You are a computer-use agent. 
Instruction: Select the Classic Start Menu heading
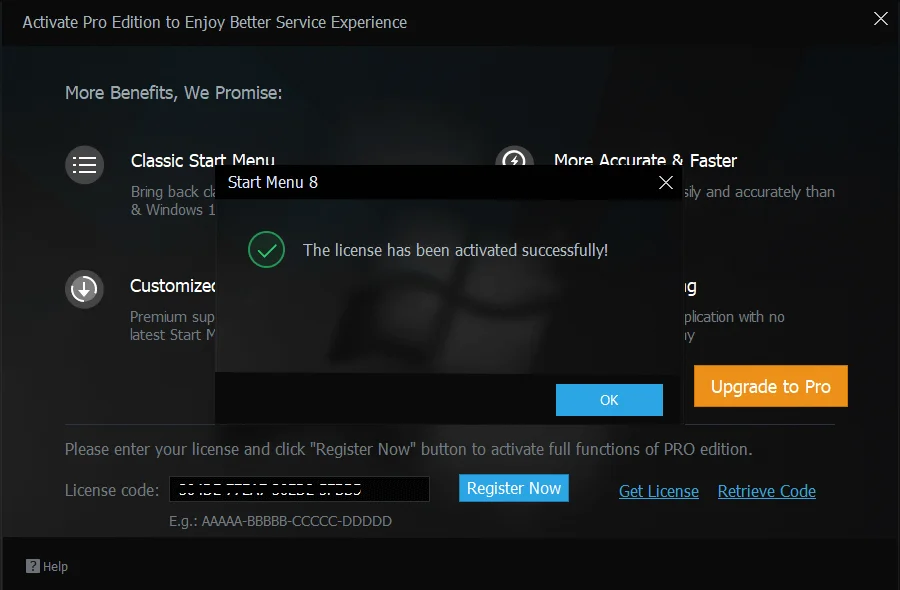(203, 160)
